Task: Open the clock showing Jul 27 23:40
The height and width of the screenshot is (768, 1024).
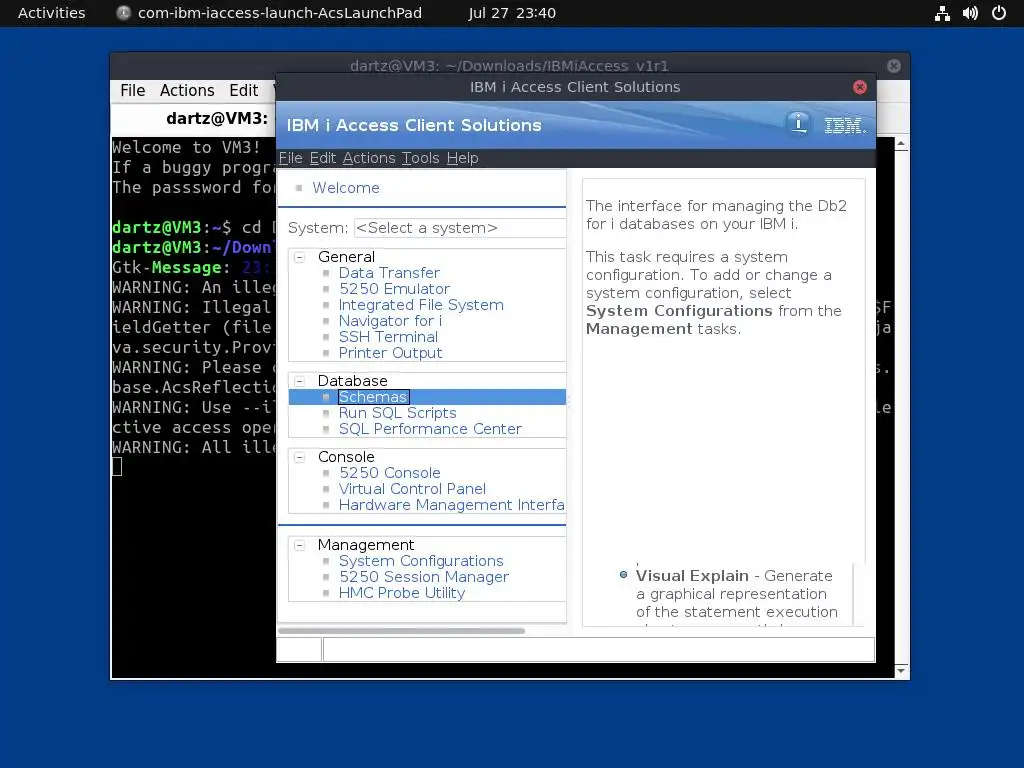Action: click(512, 13)
